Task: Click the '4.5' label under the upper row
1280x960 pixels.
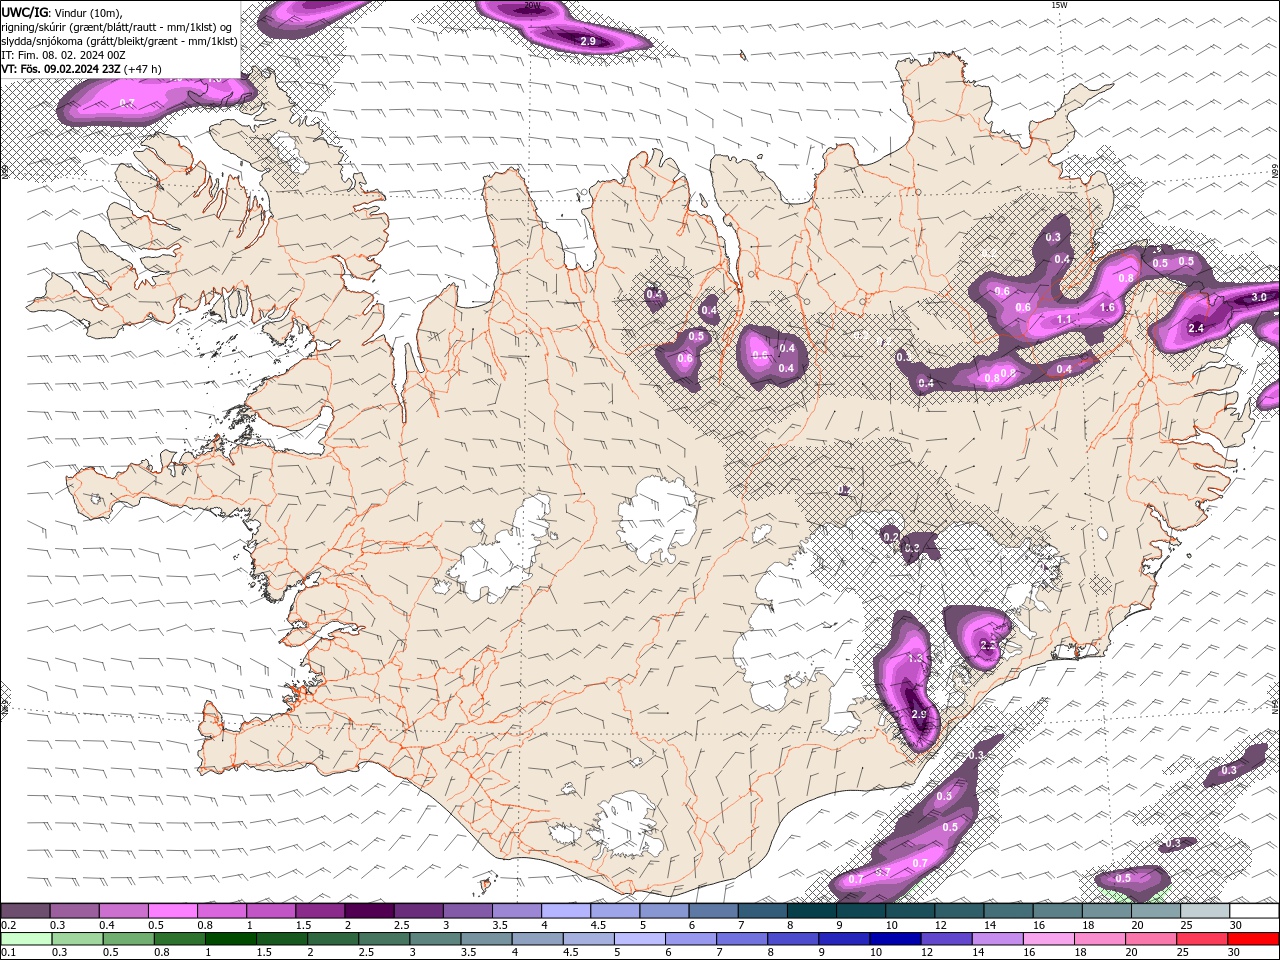Action: coord(598,926)
